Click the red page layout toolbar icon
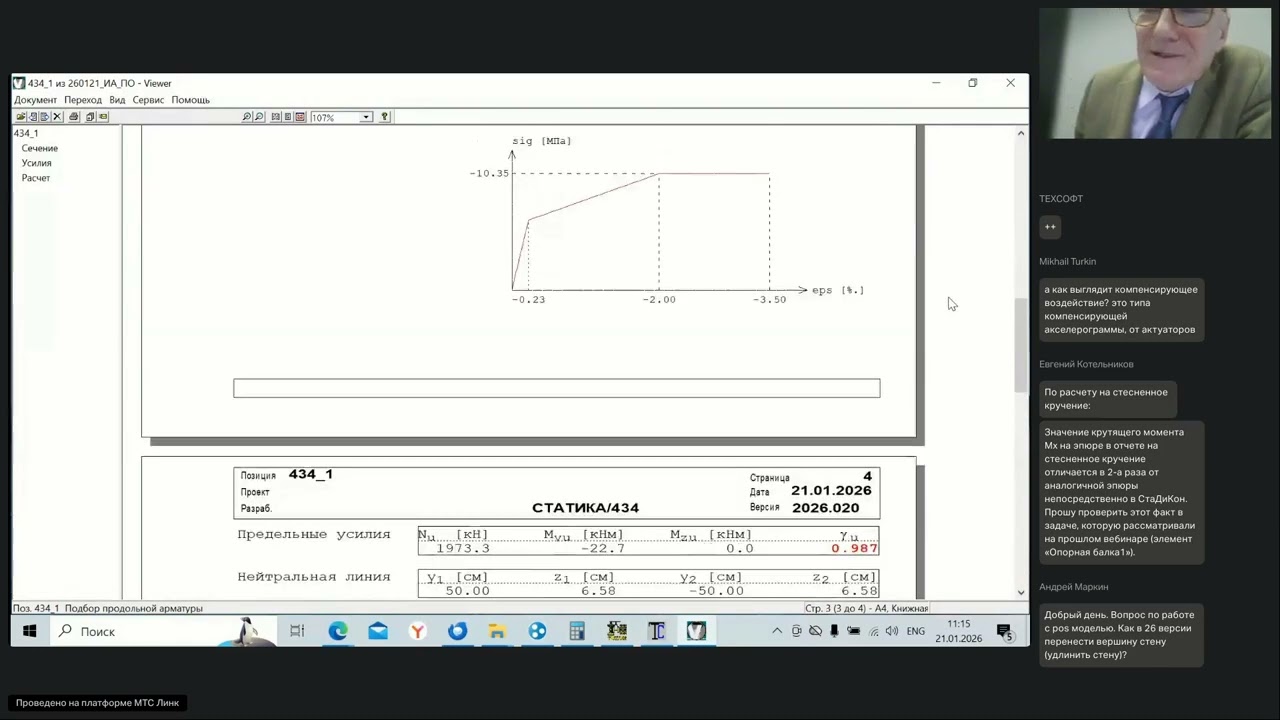1280x720 pixels. tap(300, 117)
